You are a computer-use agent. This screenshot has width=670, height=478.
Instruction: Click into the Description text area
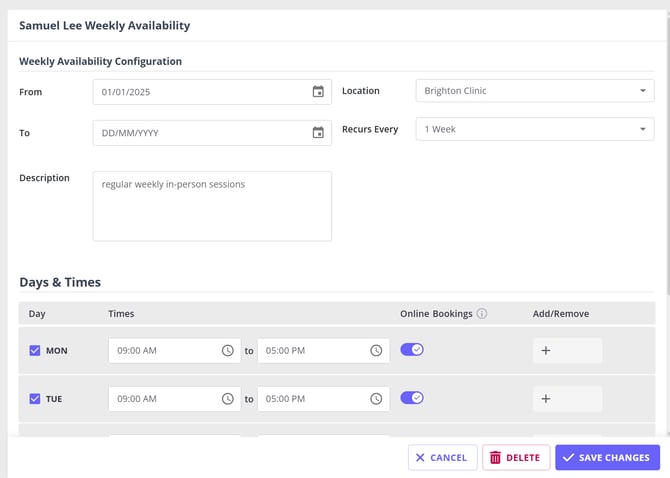click(212, 206)
